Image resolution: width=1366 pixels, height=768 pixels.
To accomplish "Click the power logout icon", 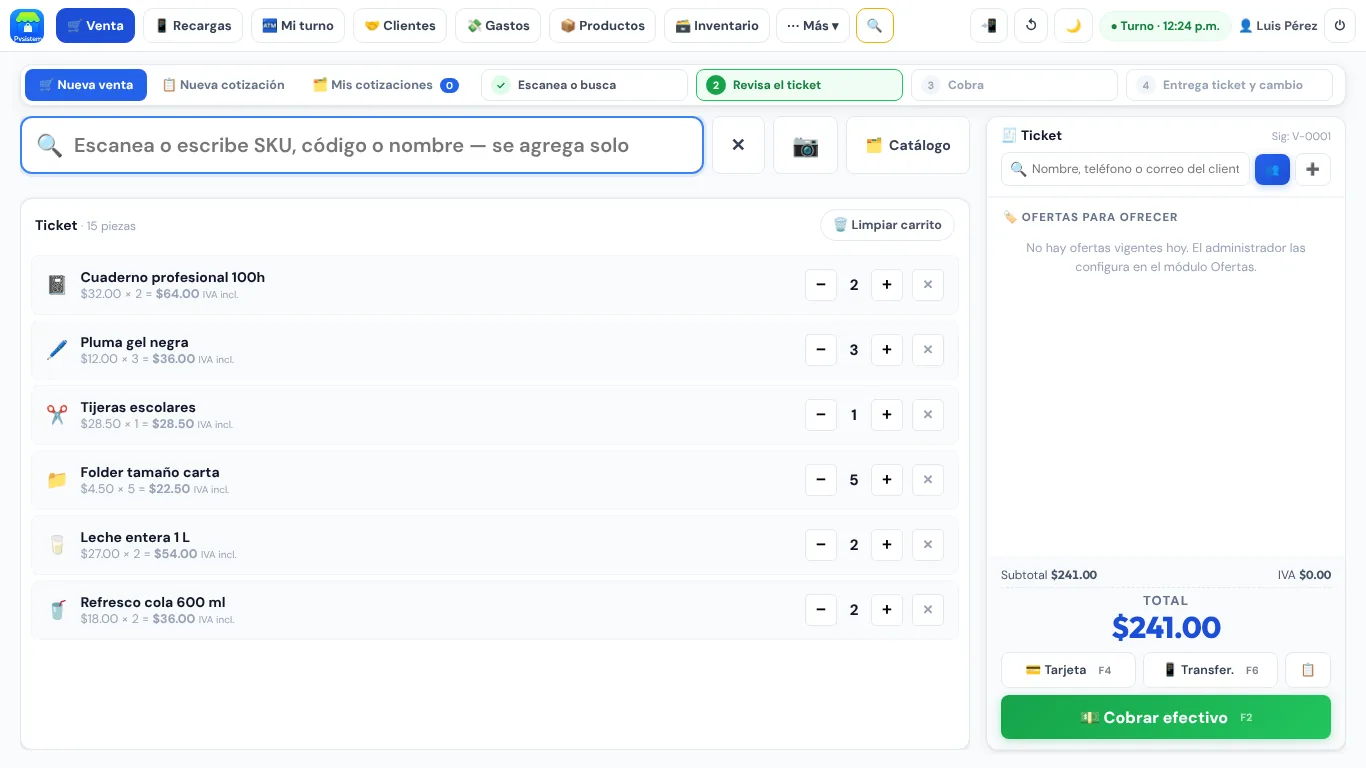I will pos(1339,26).
